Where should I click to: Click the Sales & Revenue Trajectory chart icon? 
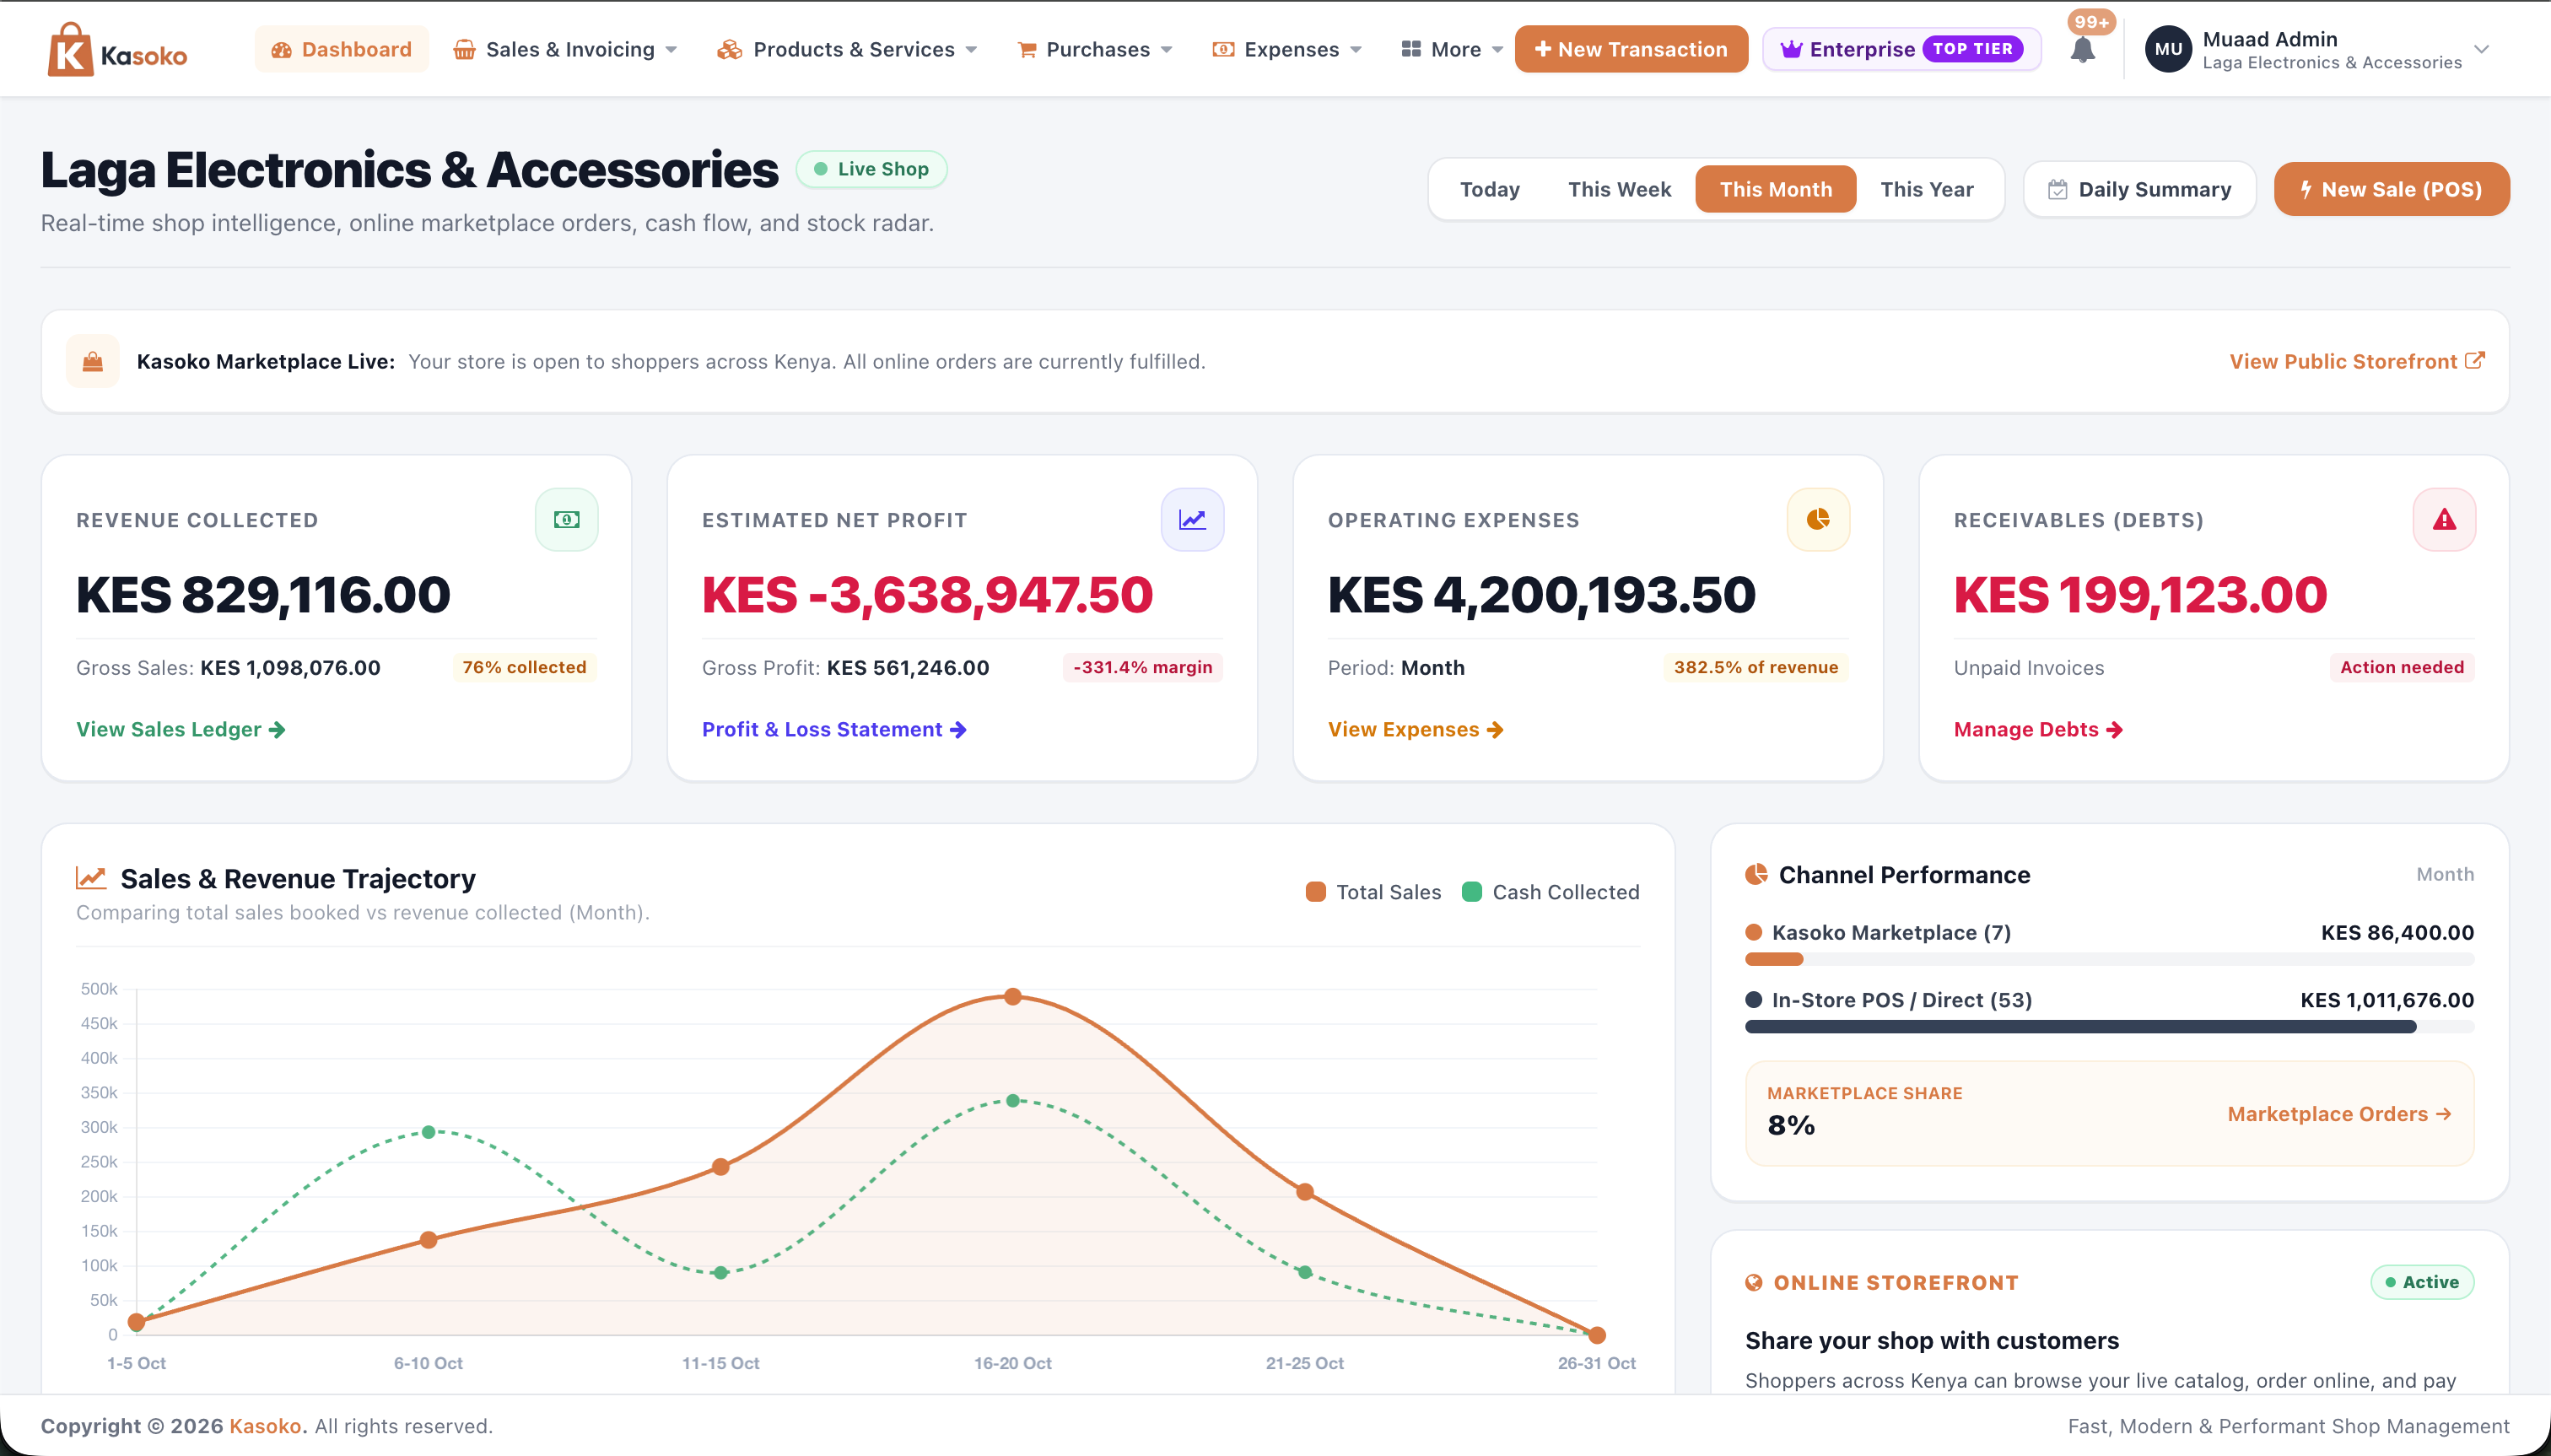coord(91,878)
